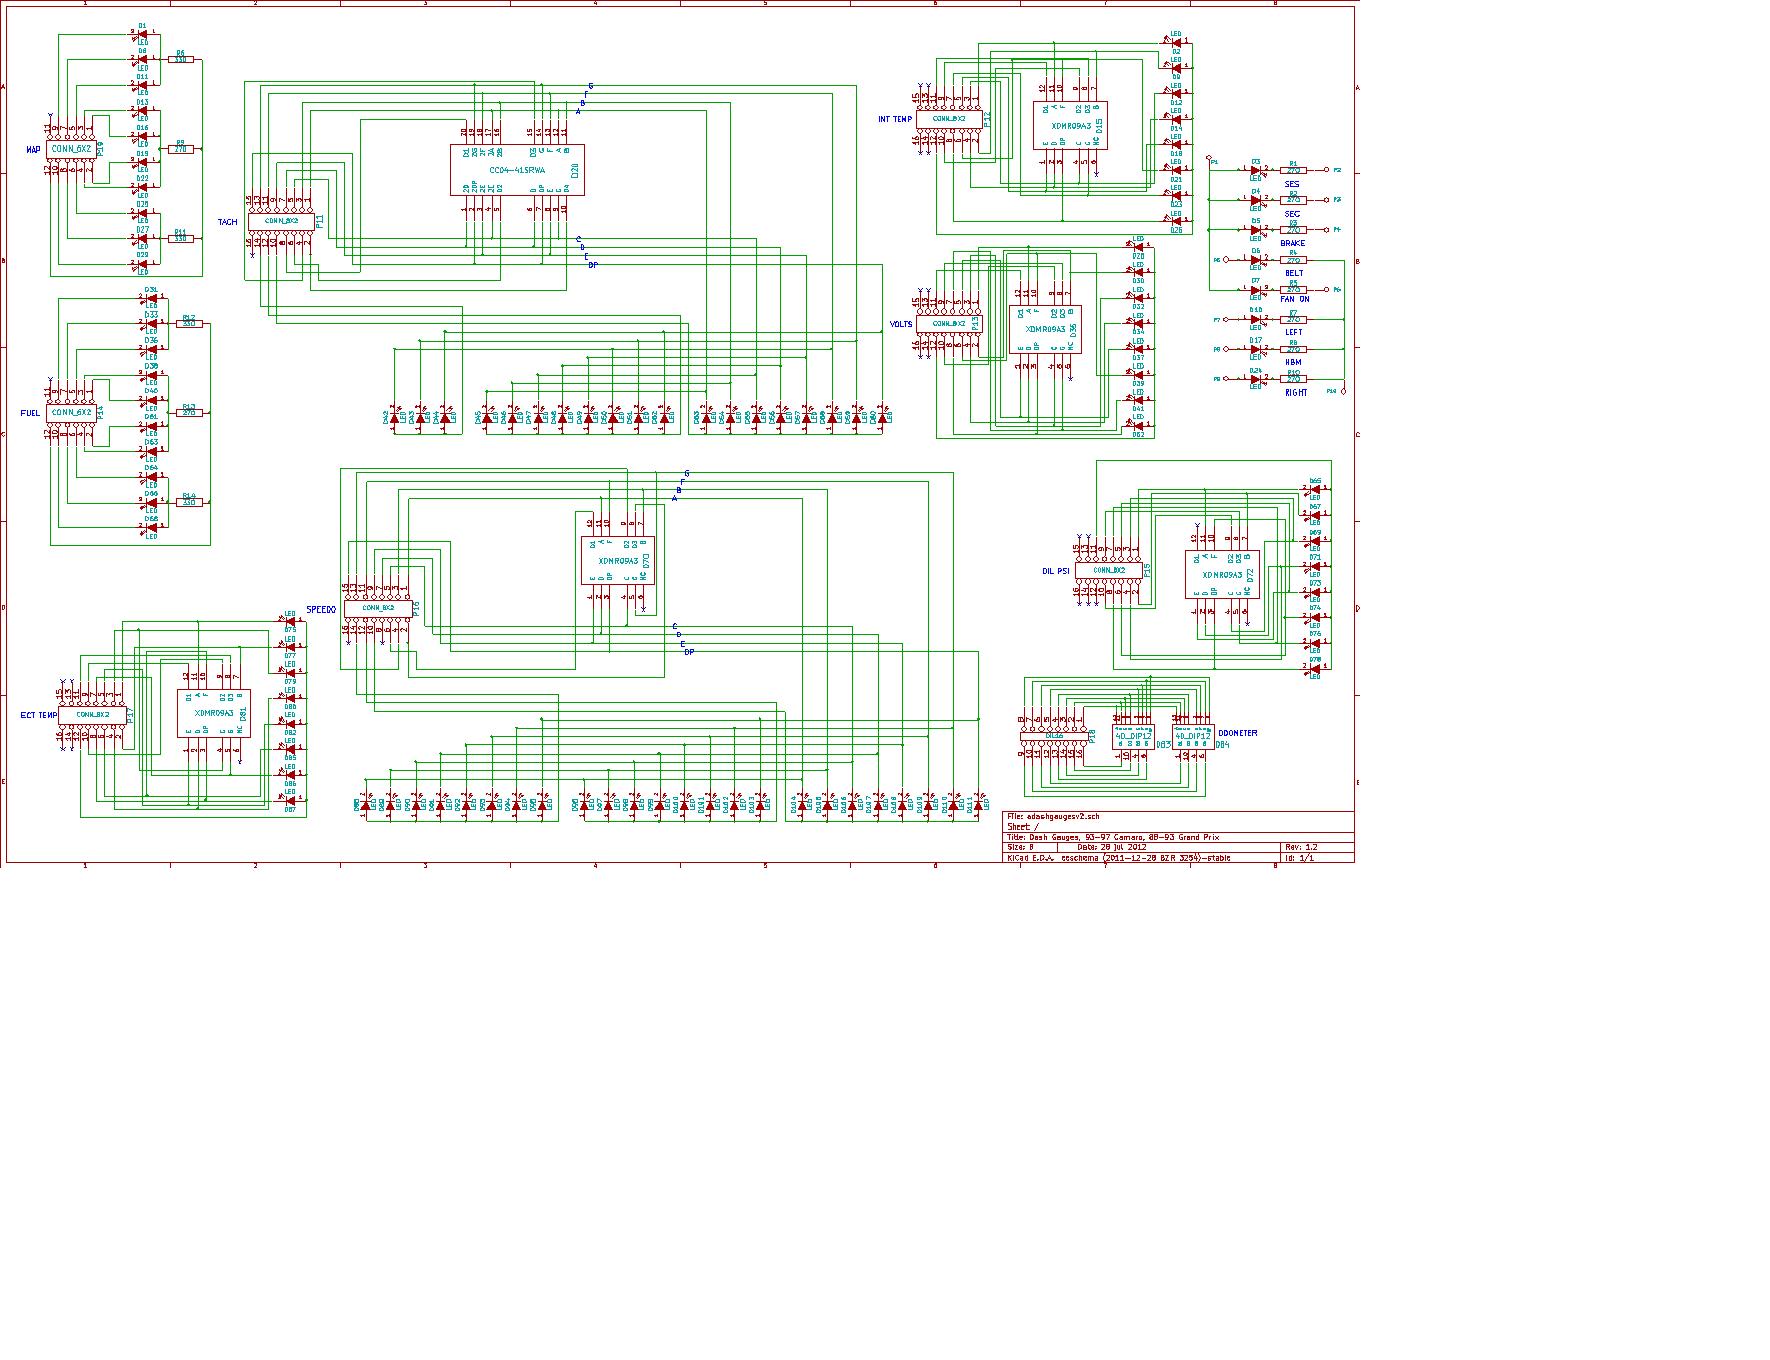Screen dimensions: 1770x1360
Task: Select LED D17 in the HBM indicator row
Action: (1256, 349)
